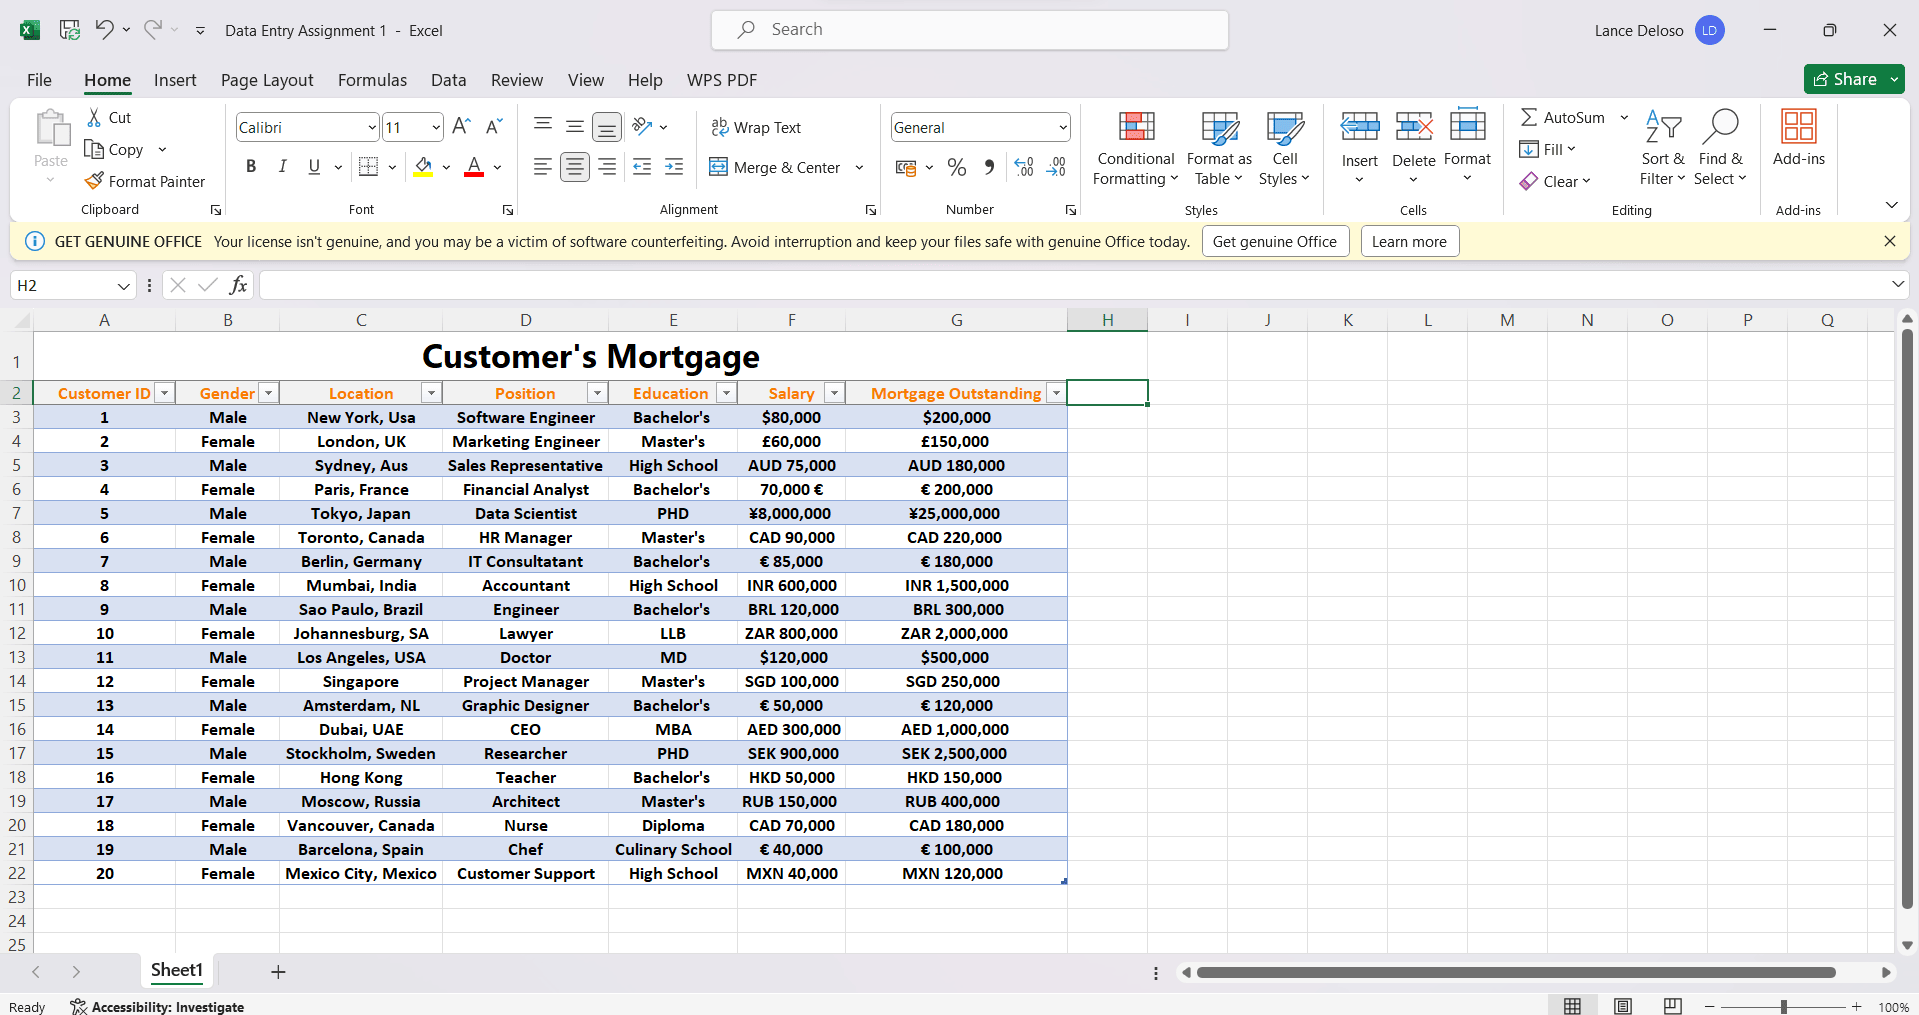Switch to Page Break Preview in status bar
The height and width of the screenshot is (1015, 1919).
(x=1673, y=1006)
